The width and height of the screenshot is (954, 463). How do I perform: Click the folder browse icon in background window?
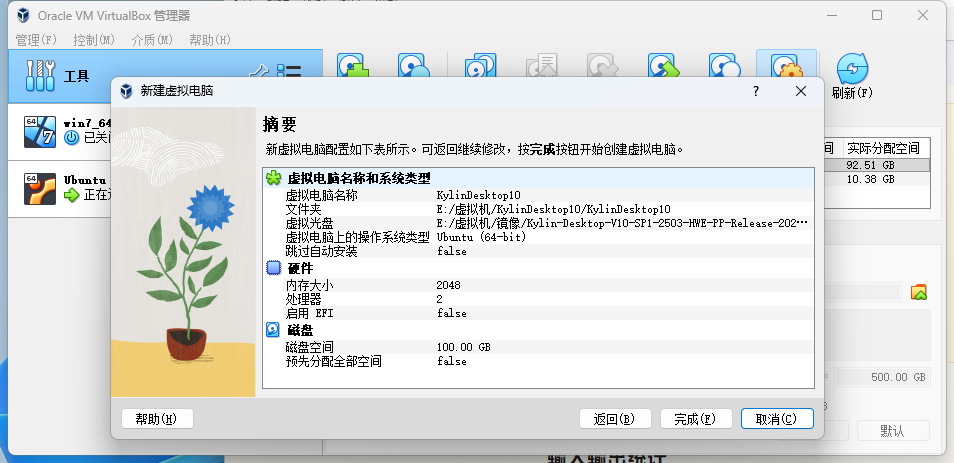point(919,292)
